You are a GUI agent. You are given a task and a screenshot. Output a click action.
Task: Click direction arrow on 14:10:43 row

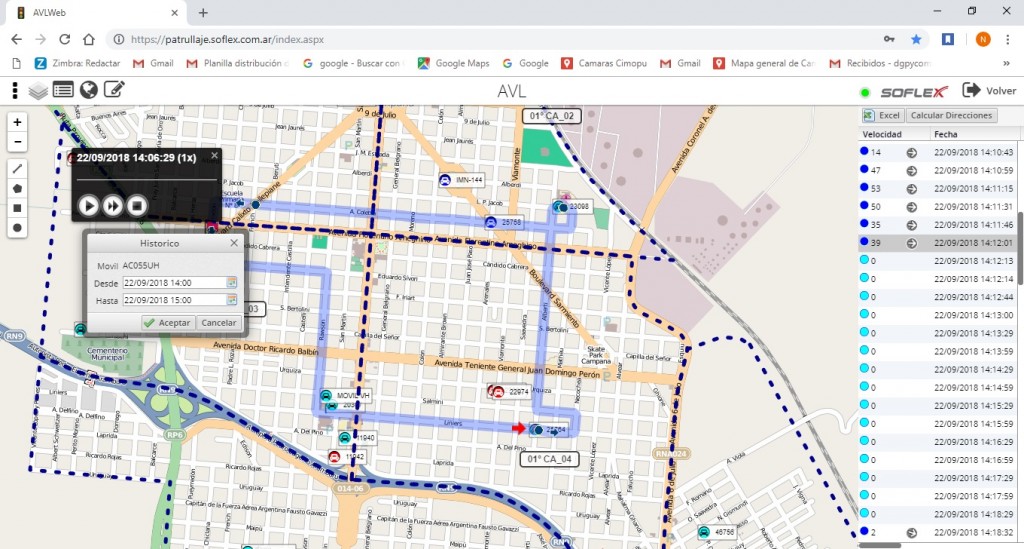tap(912, 152)
